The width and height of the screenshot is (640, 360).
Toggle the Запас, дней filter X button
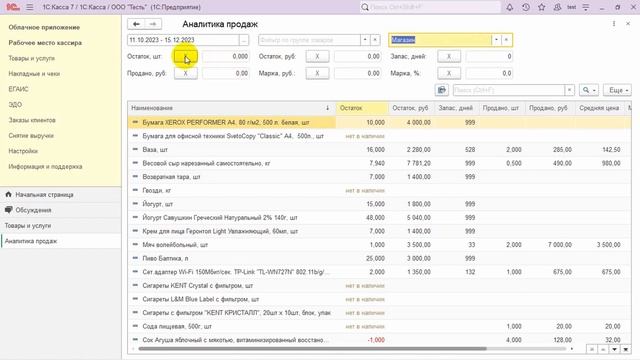pos(449,57)
